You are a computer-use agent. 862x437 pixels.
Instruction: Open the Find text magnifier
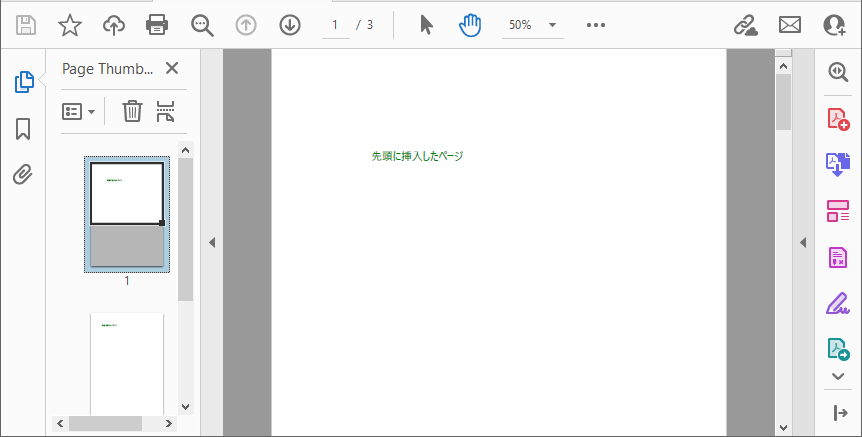tap(202, 25)
